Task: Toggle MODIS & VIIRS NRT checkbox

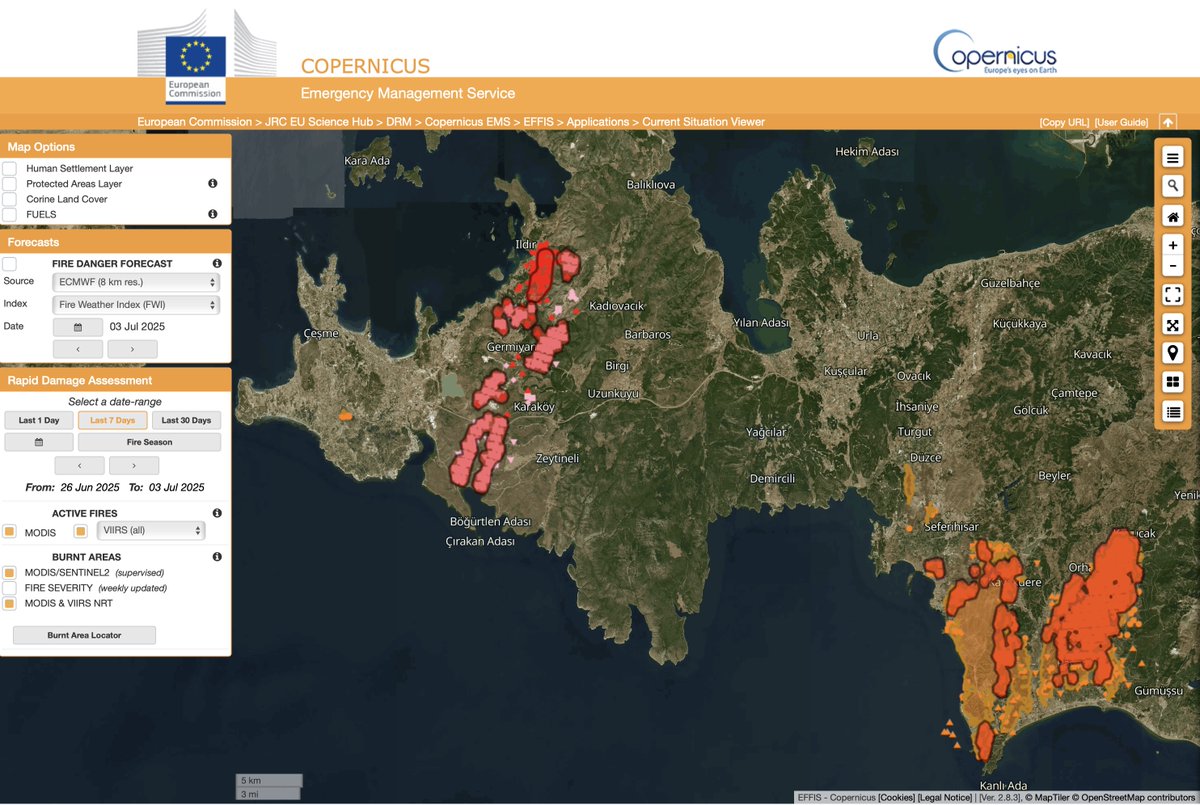Action: click(x=9, y=604)
